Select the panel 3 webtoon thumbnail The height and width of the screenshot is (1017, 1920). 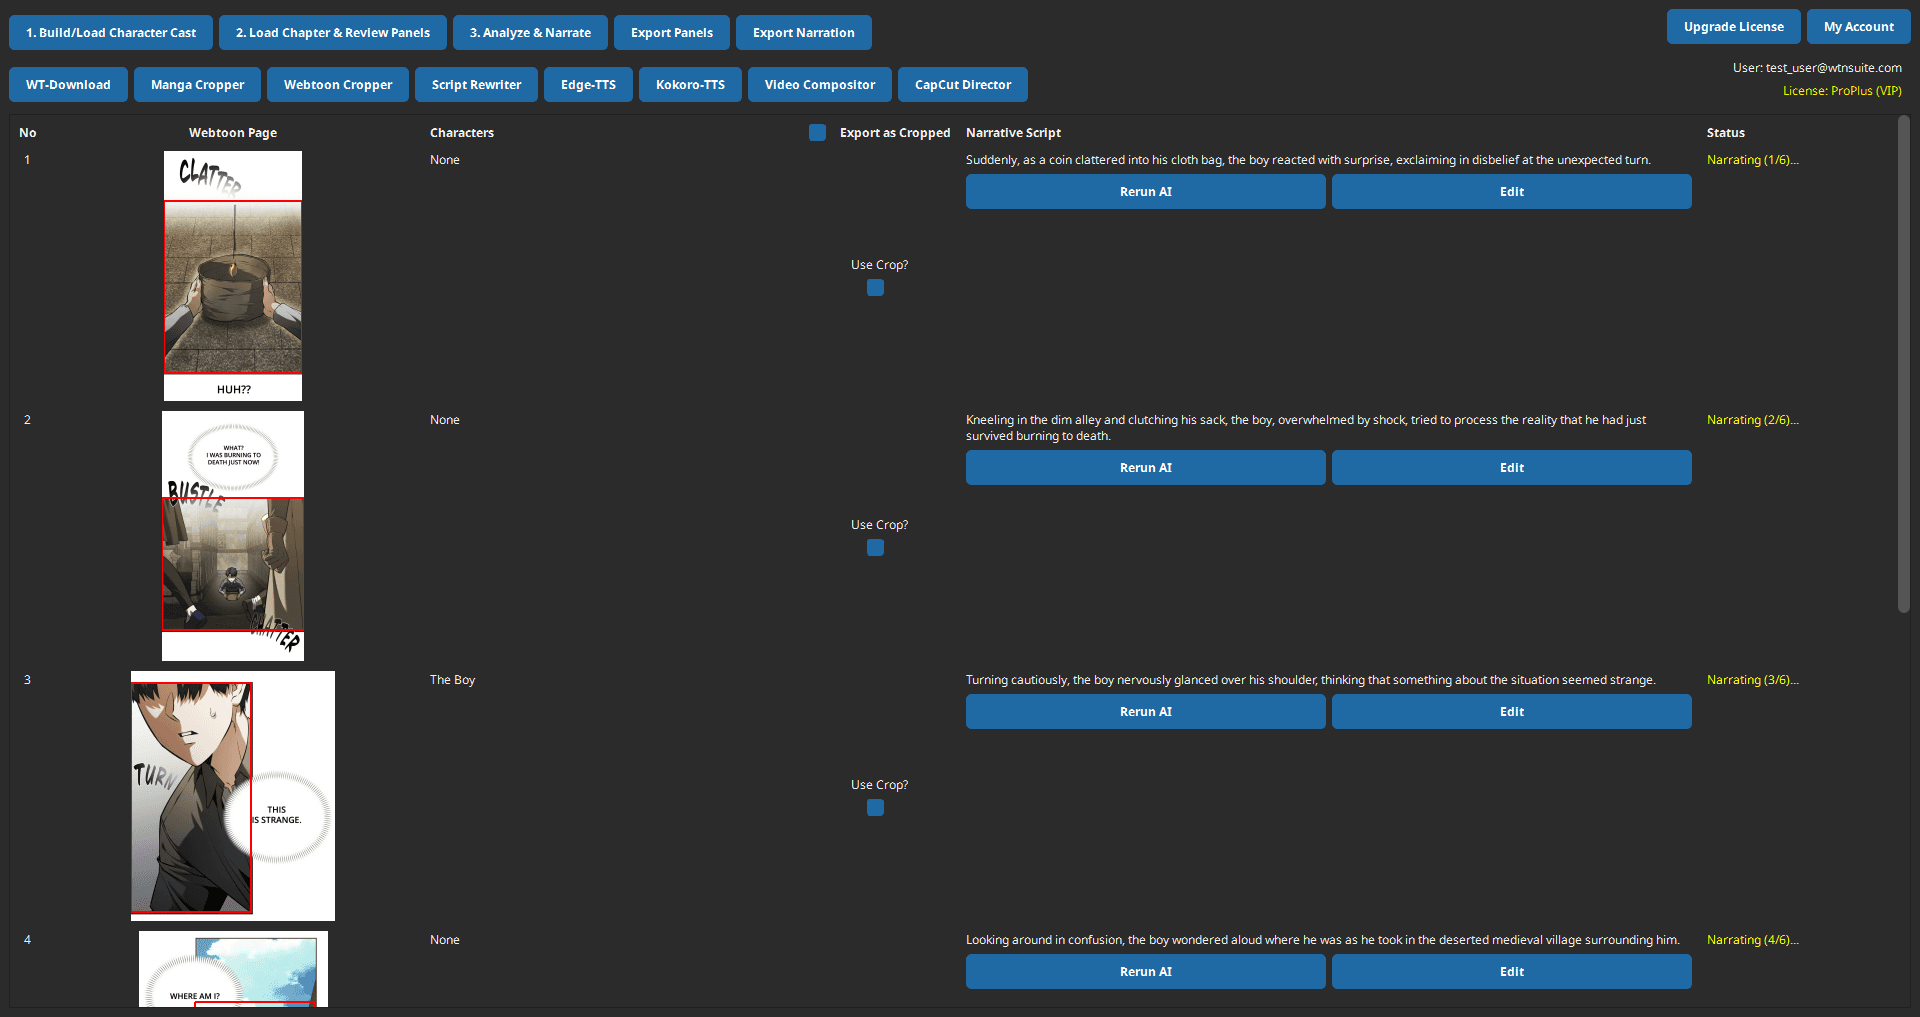232,795
